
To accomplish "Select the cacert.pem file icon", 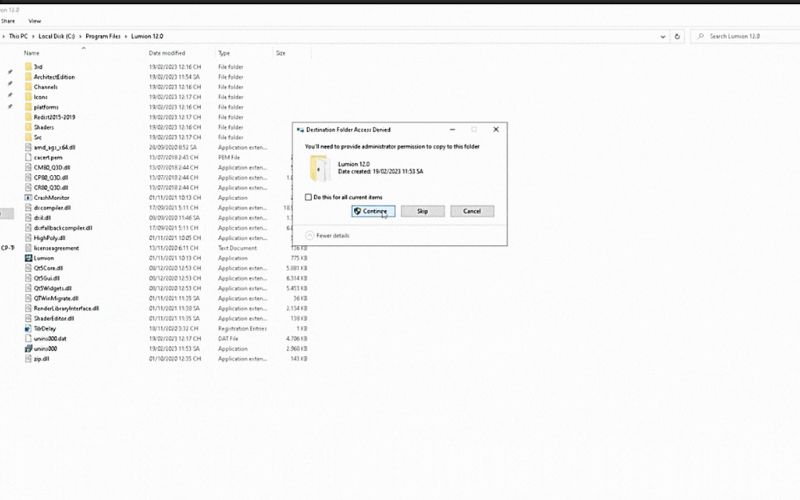I will point(29,157).
